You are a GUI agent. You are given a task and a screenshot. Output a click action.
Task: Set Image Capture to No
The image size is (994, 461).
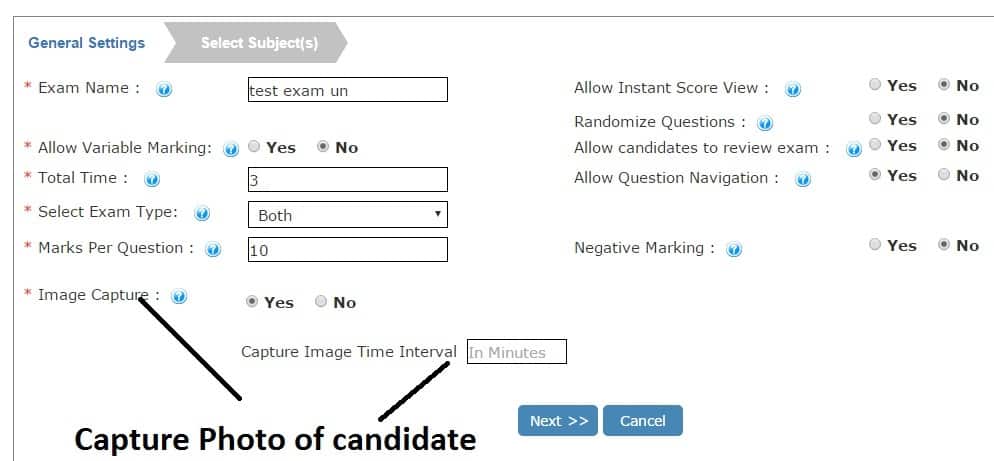(x=321, y=302)
